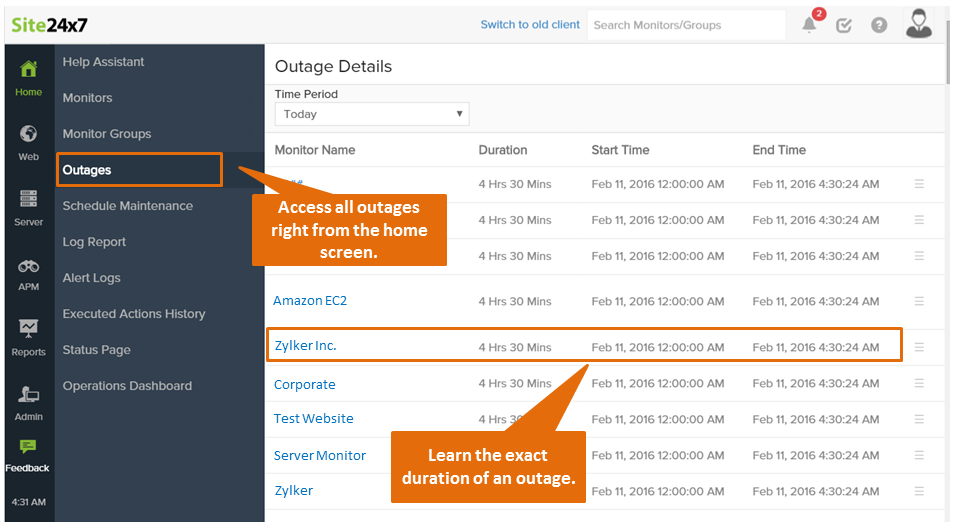This screenshot has width=955, height=532.
Task: Click the Monitor Name column header
Action: [315, 150]
